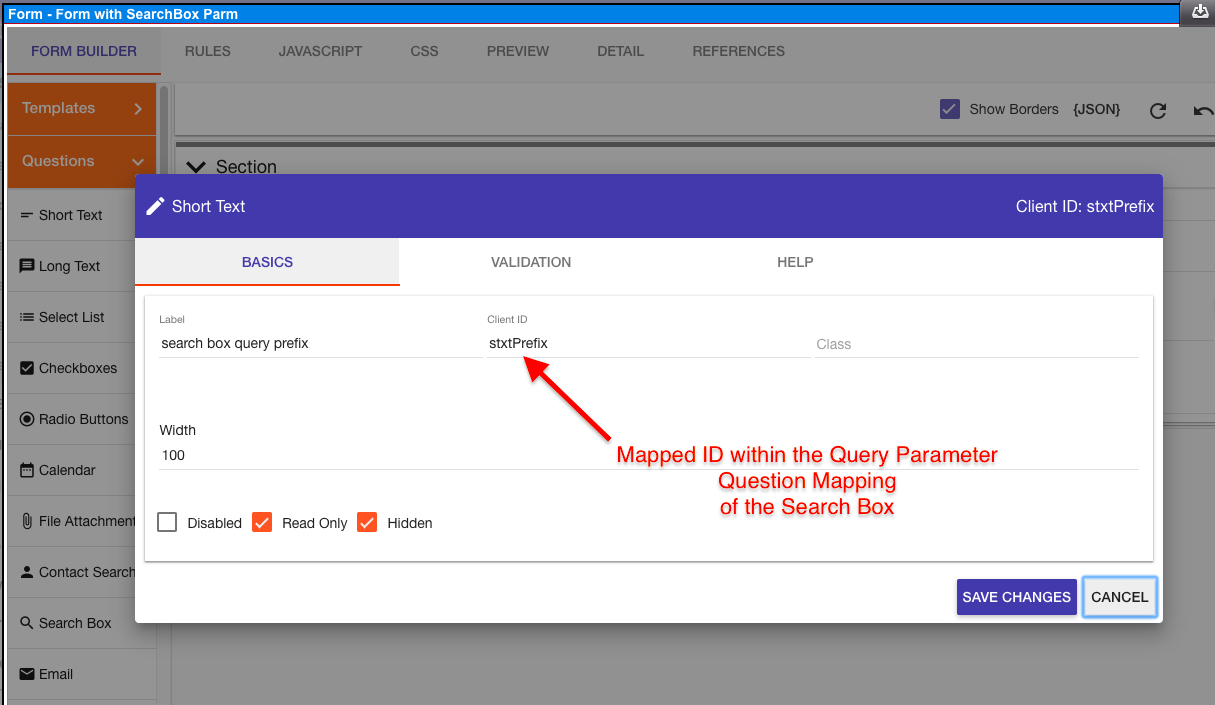Open the Javascript tab
Screen dimensions: 1215x705
pos(320,51)
